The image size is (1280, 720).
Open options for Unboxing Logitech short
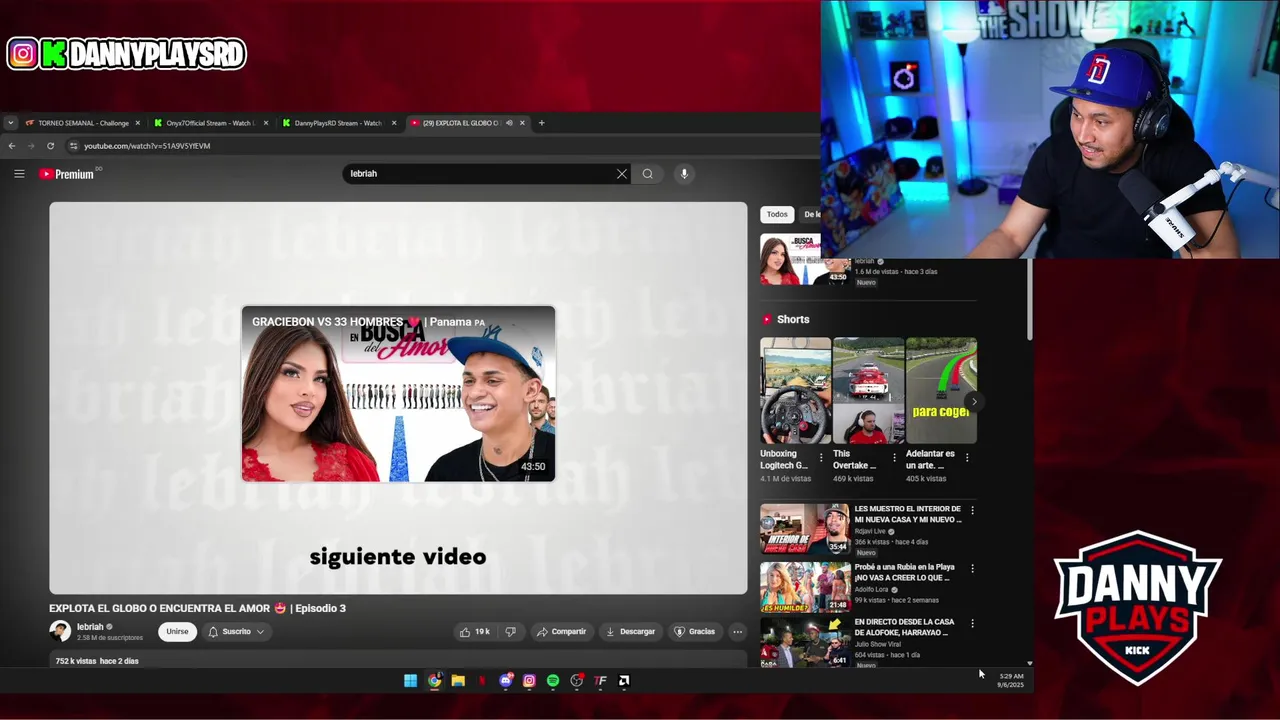coord(821,458)
